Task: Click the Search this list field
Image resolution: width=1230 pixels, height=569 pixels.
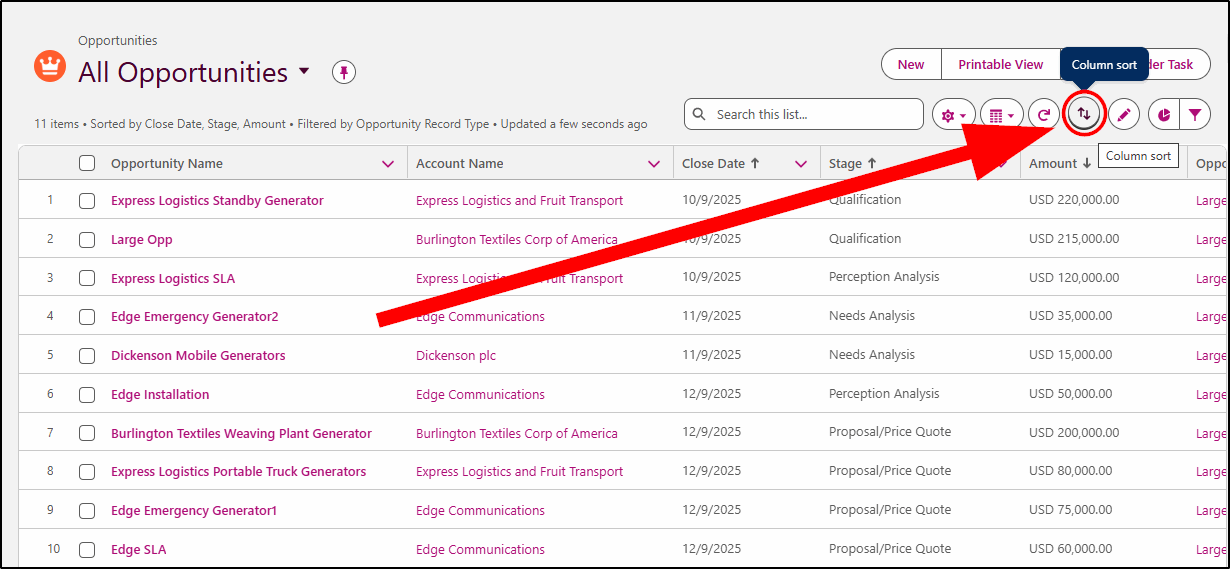Action: tap(810, 114)
